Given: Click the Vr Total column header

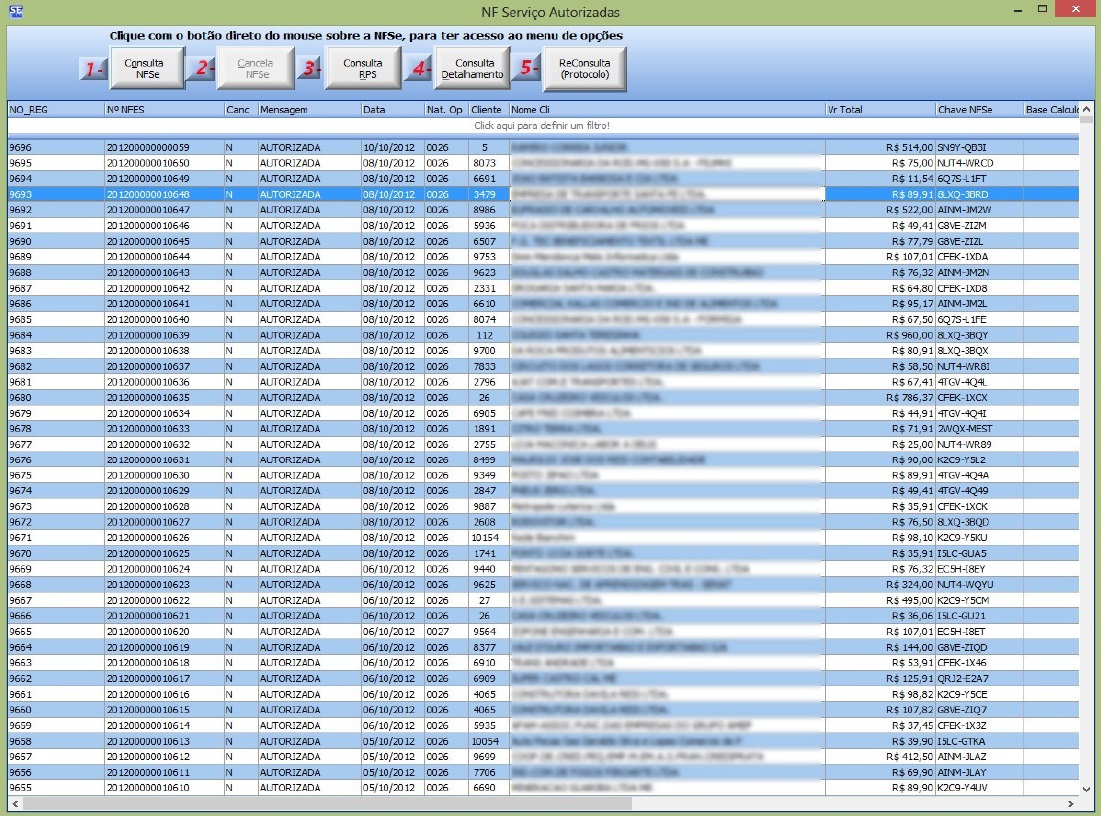Looking at the screenshot, I should 879,109.
